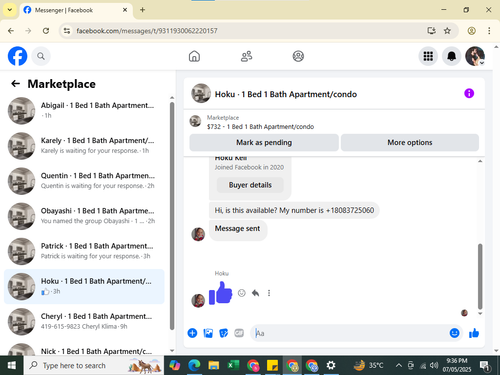Open the Groups icon in top bar
The height and width of the screenshot is (375, 500).
298,56
